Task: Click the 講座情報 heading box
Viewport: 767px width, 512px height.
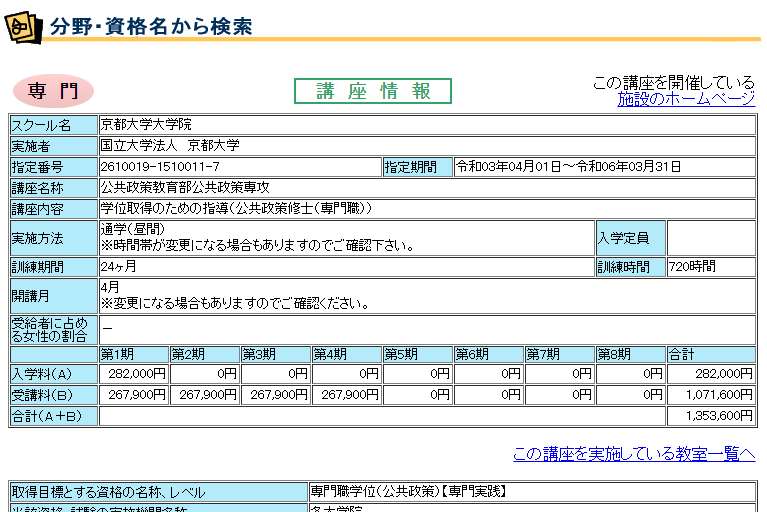Action: pos(373,91)
